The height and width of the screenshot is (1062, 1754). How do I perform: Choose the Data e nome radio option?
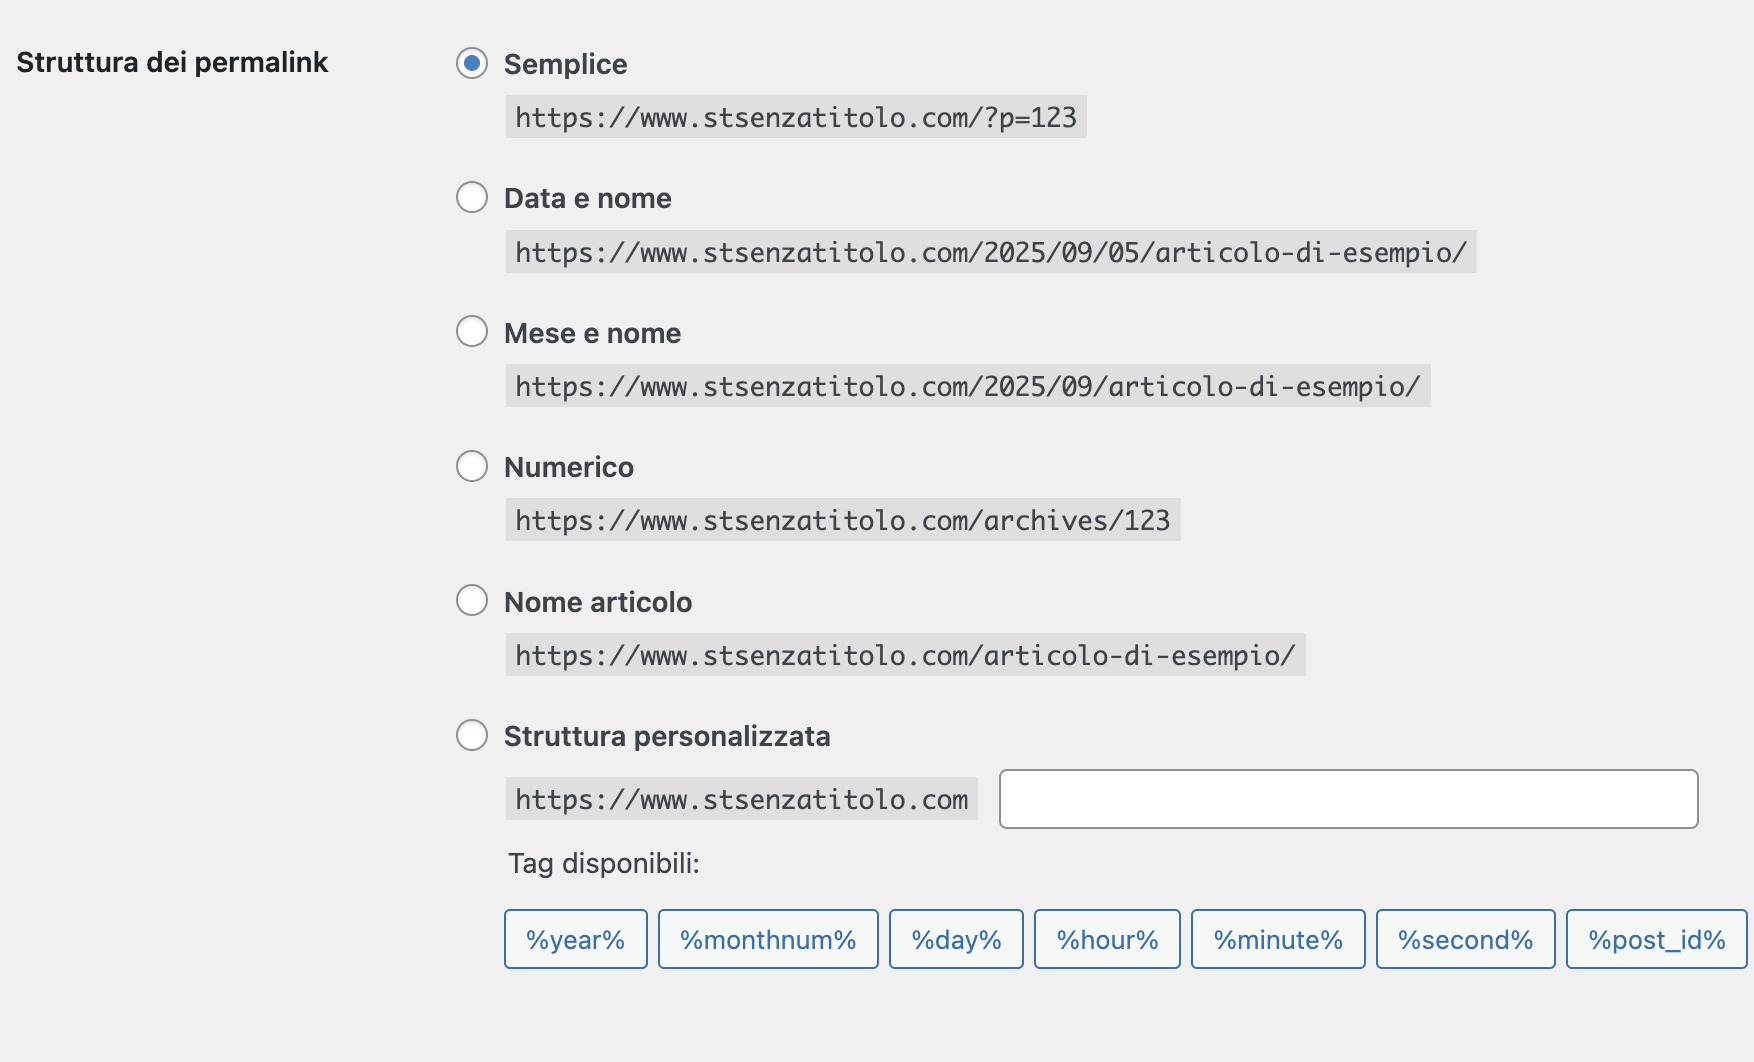point(472,197)
